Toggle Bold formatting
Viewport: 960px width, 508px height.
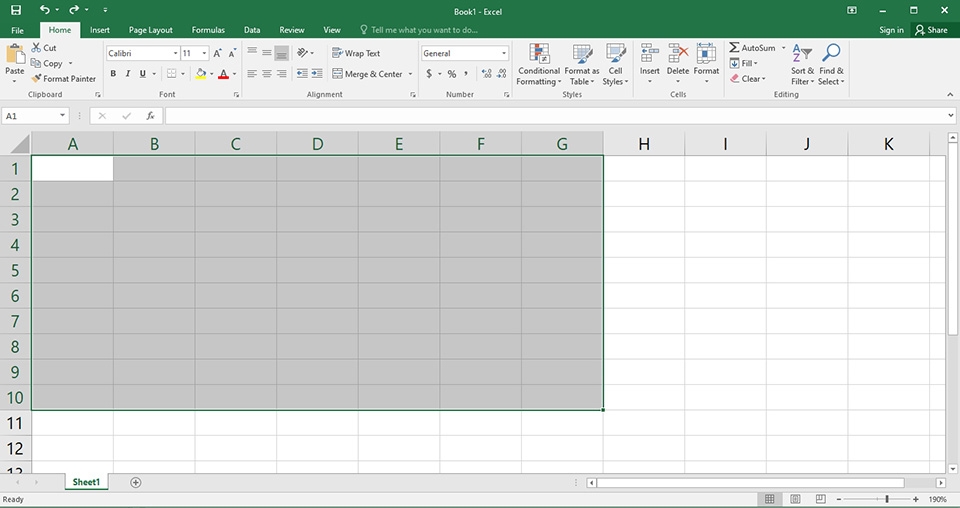pos(113,73)
